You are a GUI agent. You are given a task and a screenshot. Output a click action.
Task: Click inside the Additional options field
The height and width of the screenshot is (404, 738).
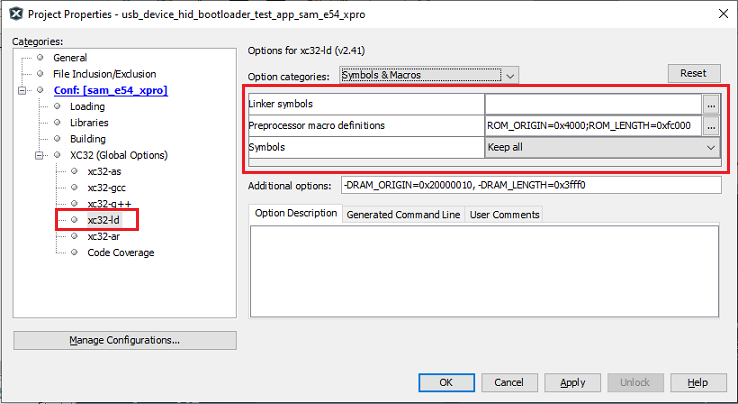(x=530, y=185)
